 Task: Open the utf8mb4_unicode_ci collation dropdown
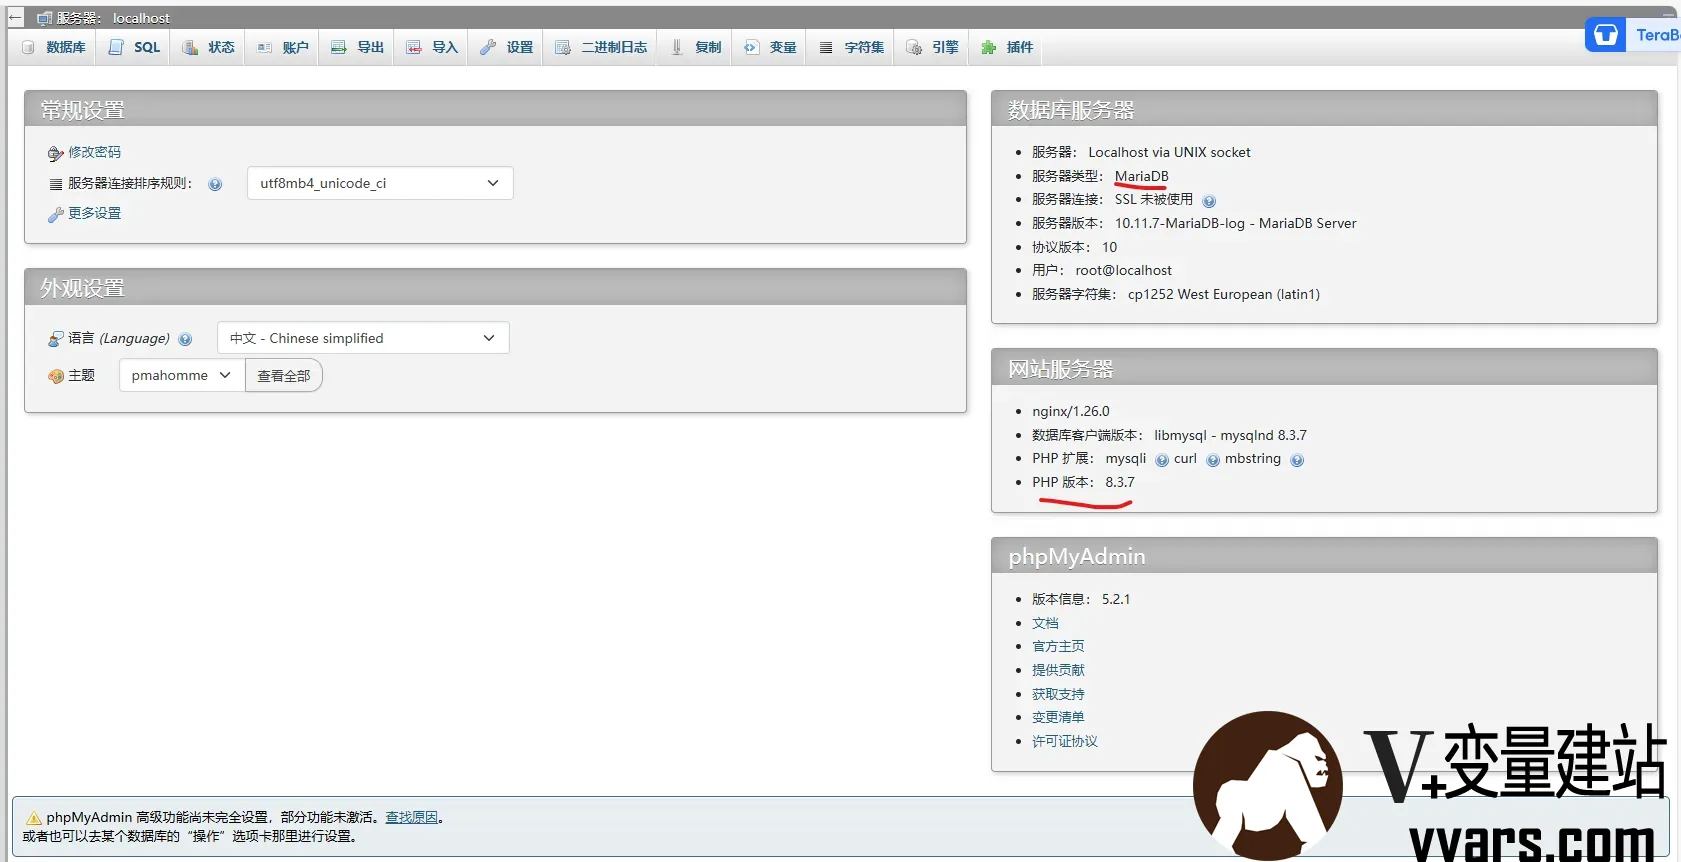coord(380,183)
